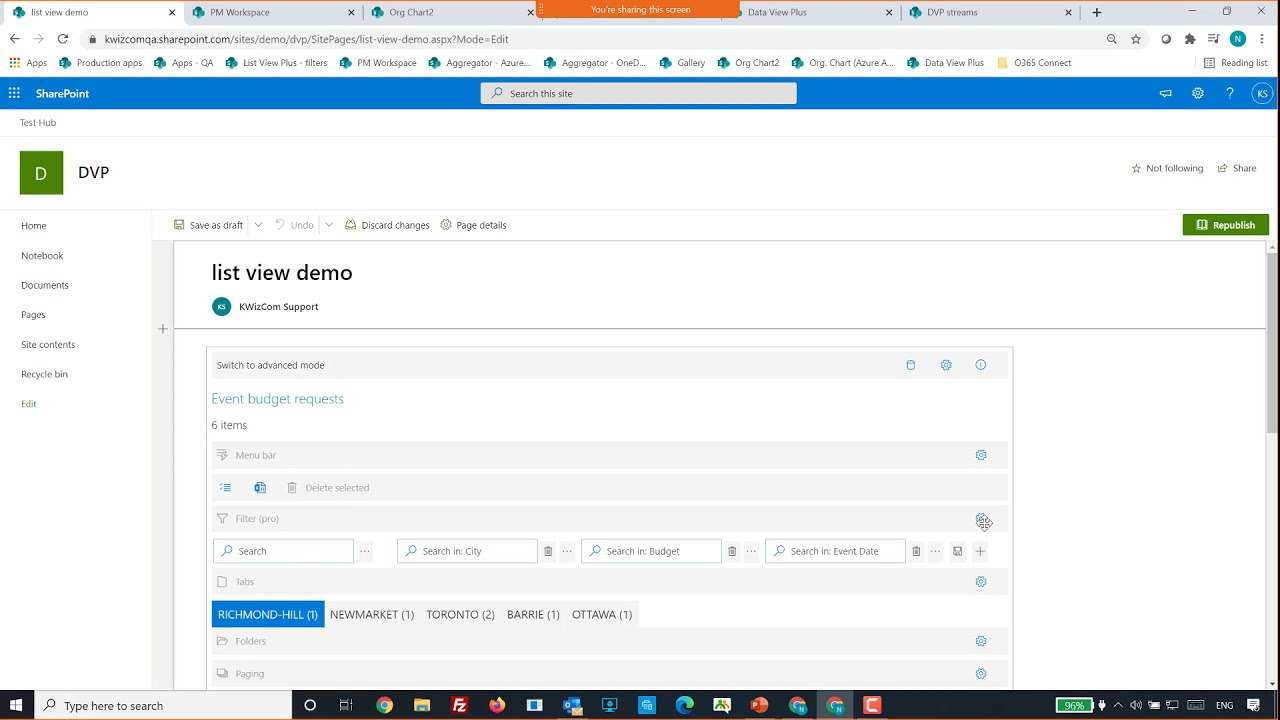Save filters using the floppy disk icon

tap(957, 551)
